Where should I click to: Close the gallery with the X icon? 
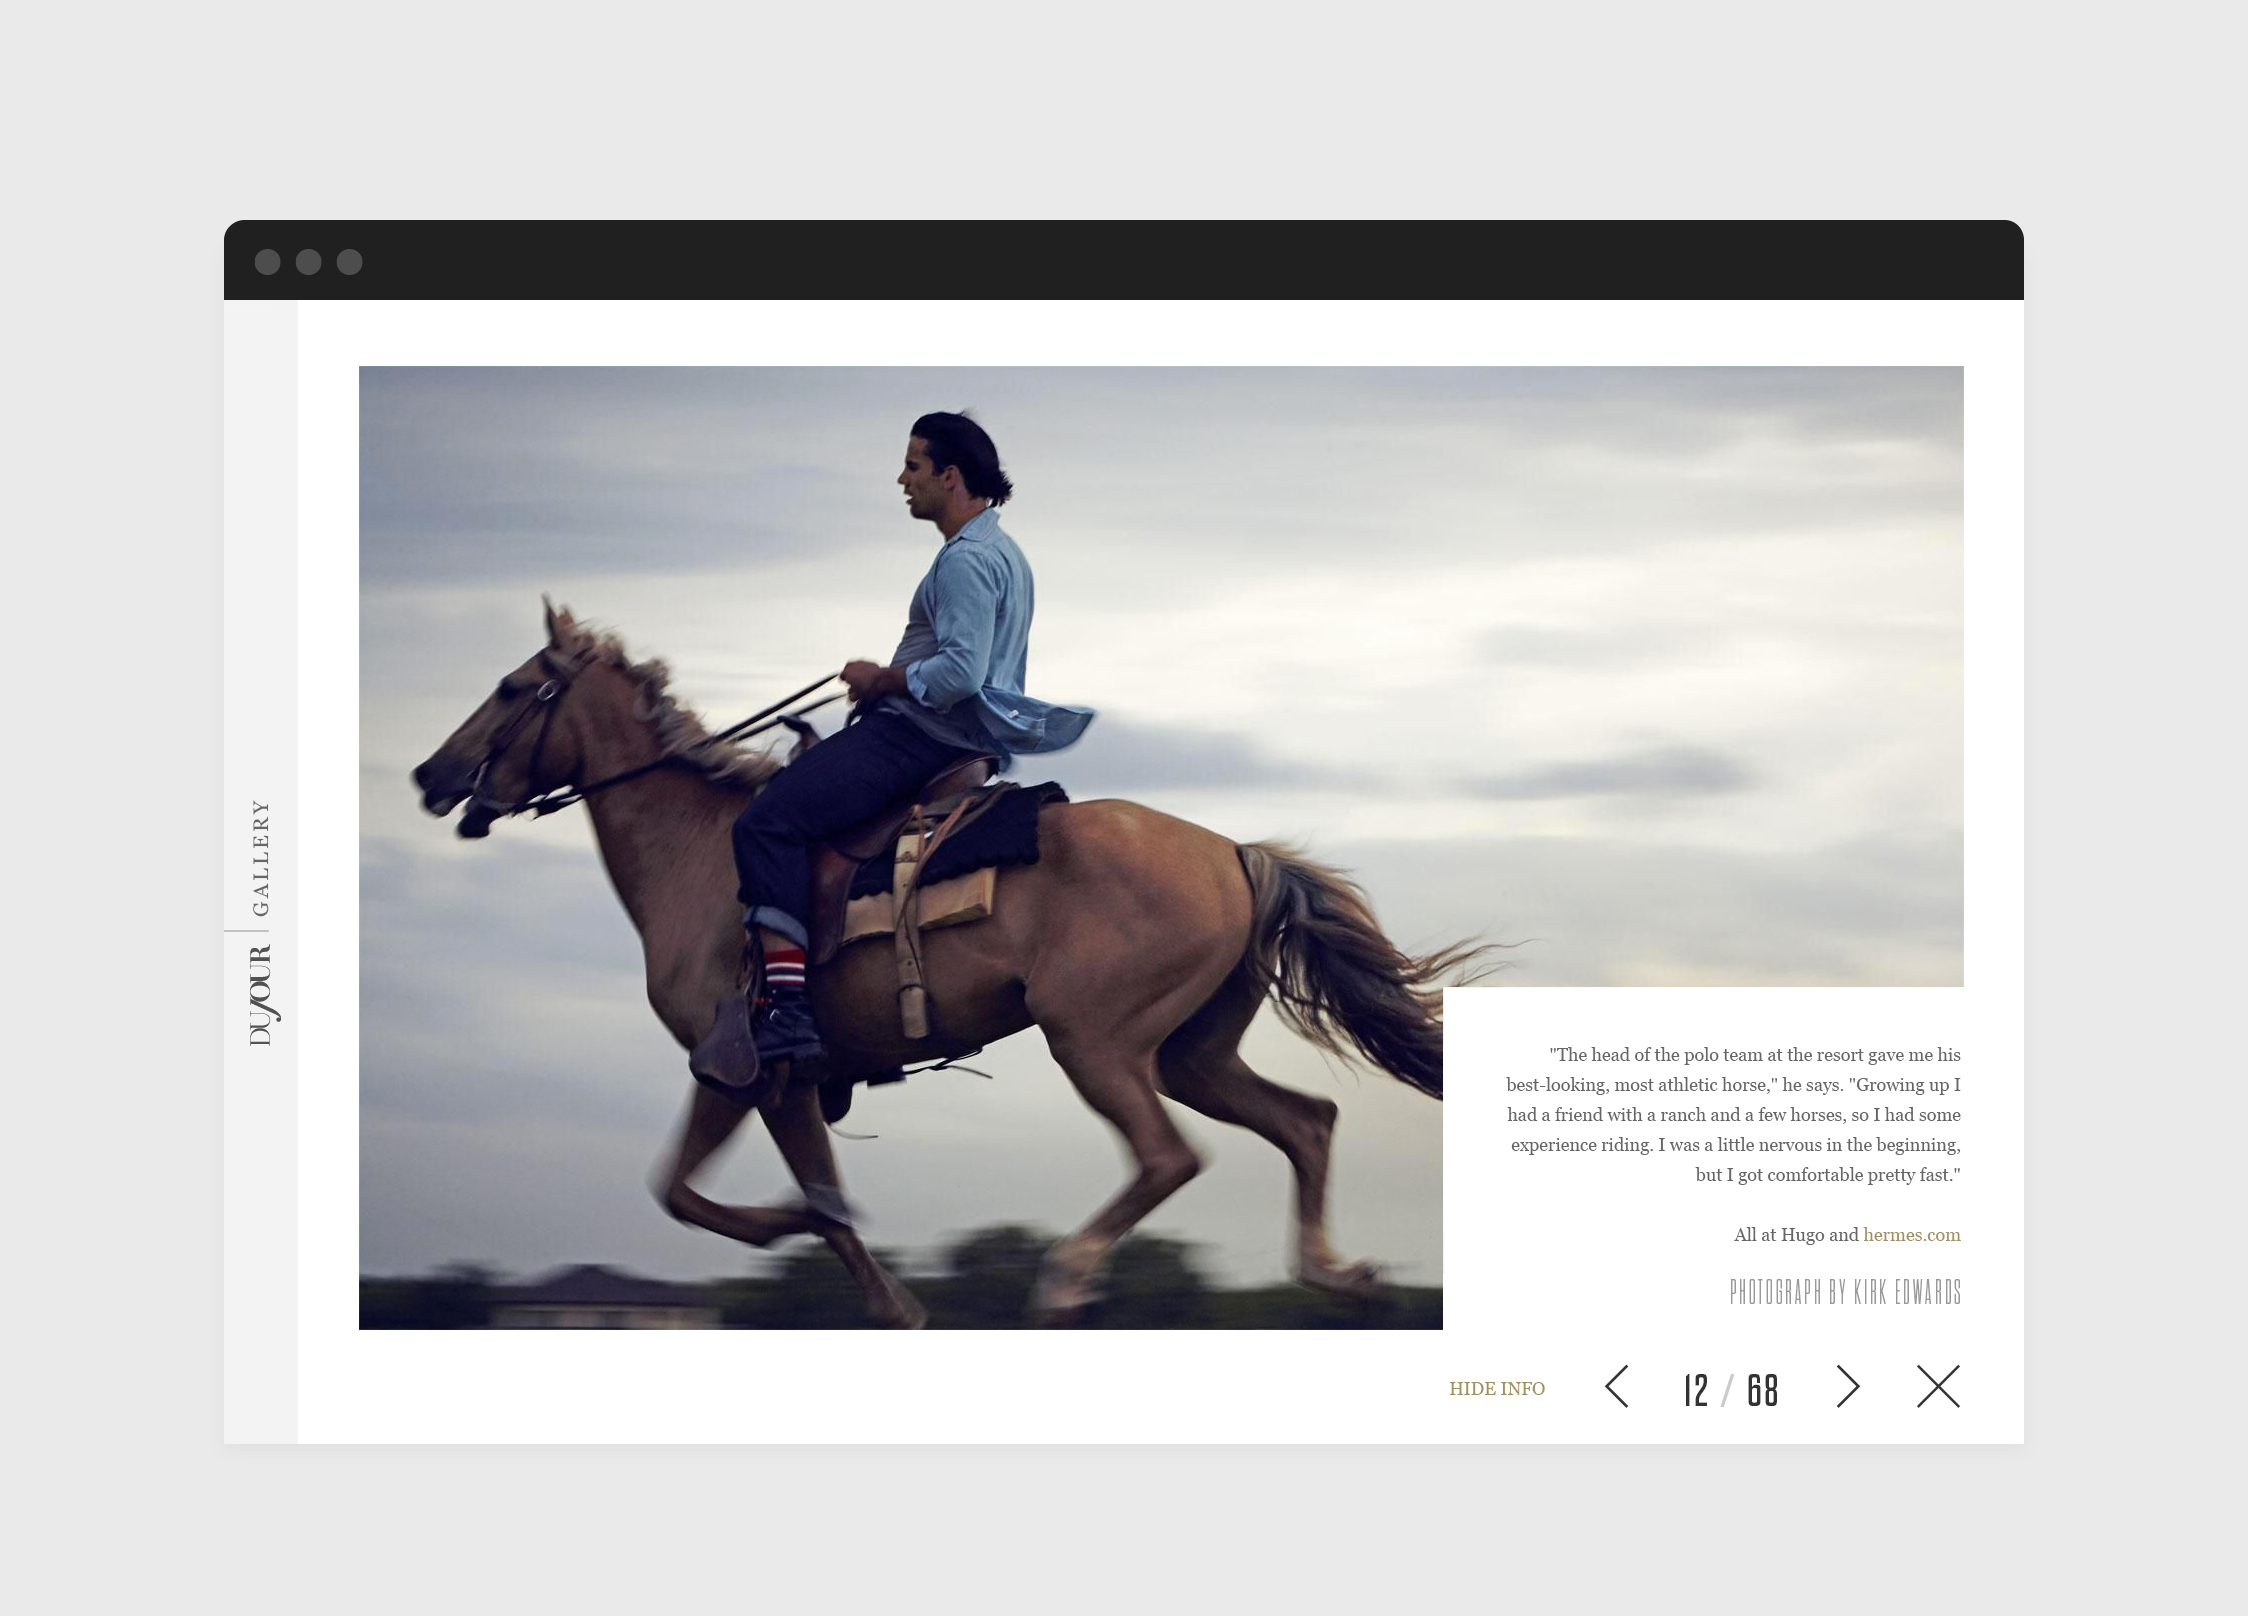1938,1386
